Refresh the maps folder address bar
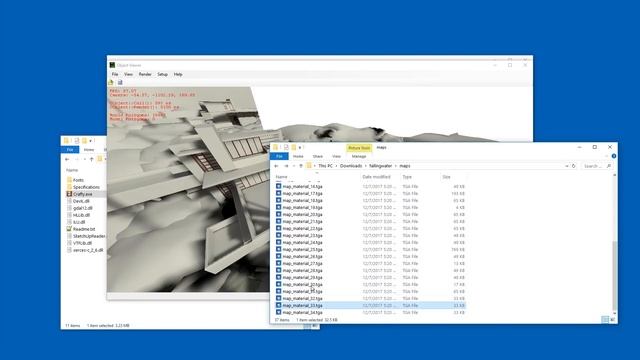This screenshot has height=360, width=640. click(x=573, y=166)
